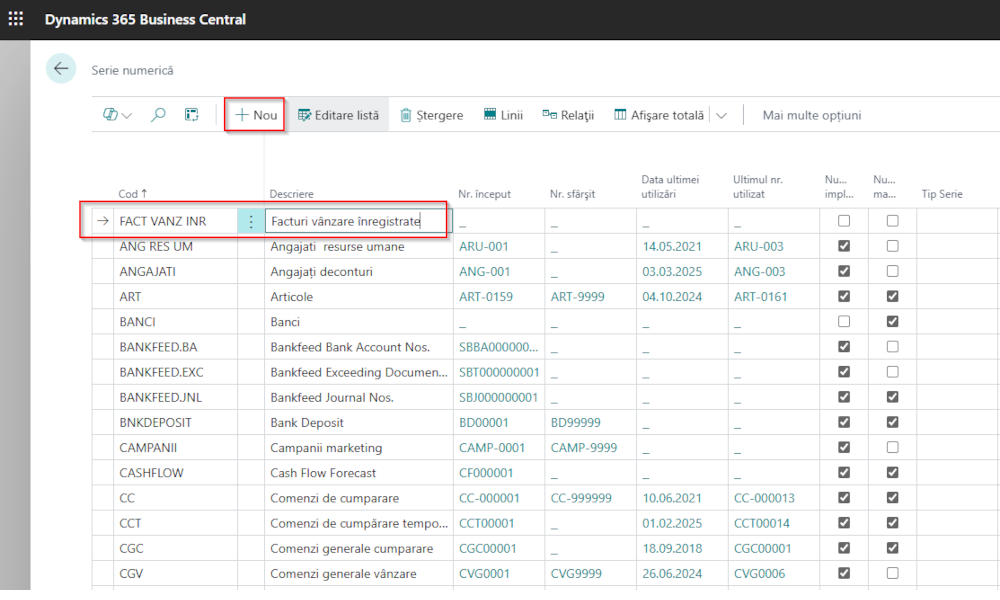
Task: Toggle implicit numbering checkbox for CAMPANII
Action: click(844, 447)
